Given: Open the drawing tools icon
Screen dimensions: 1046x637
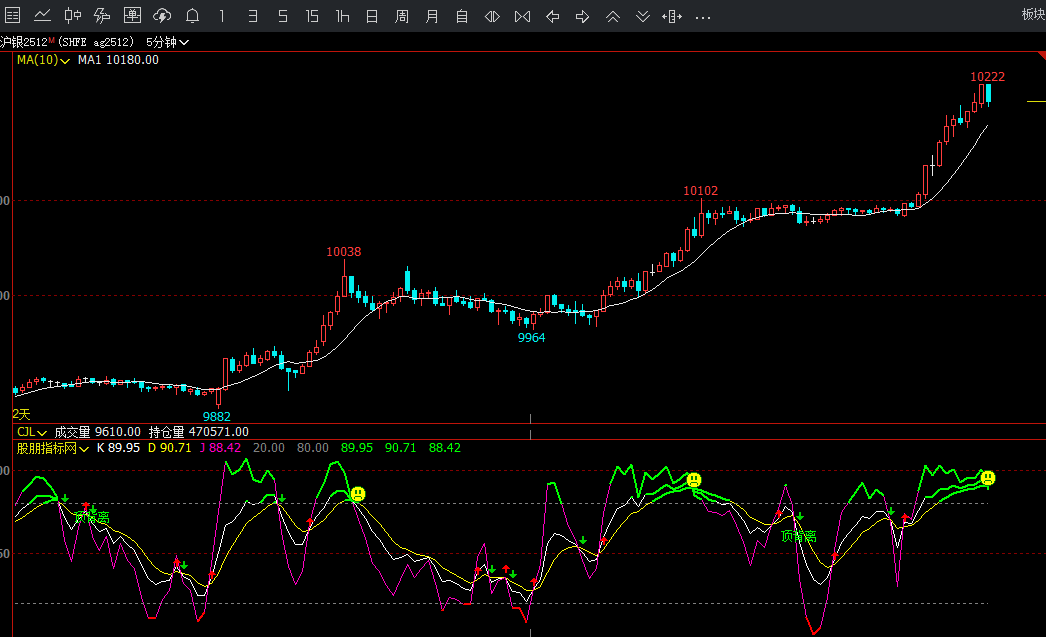Looking at the screenshot, I should coord(132,15).
